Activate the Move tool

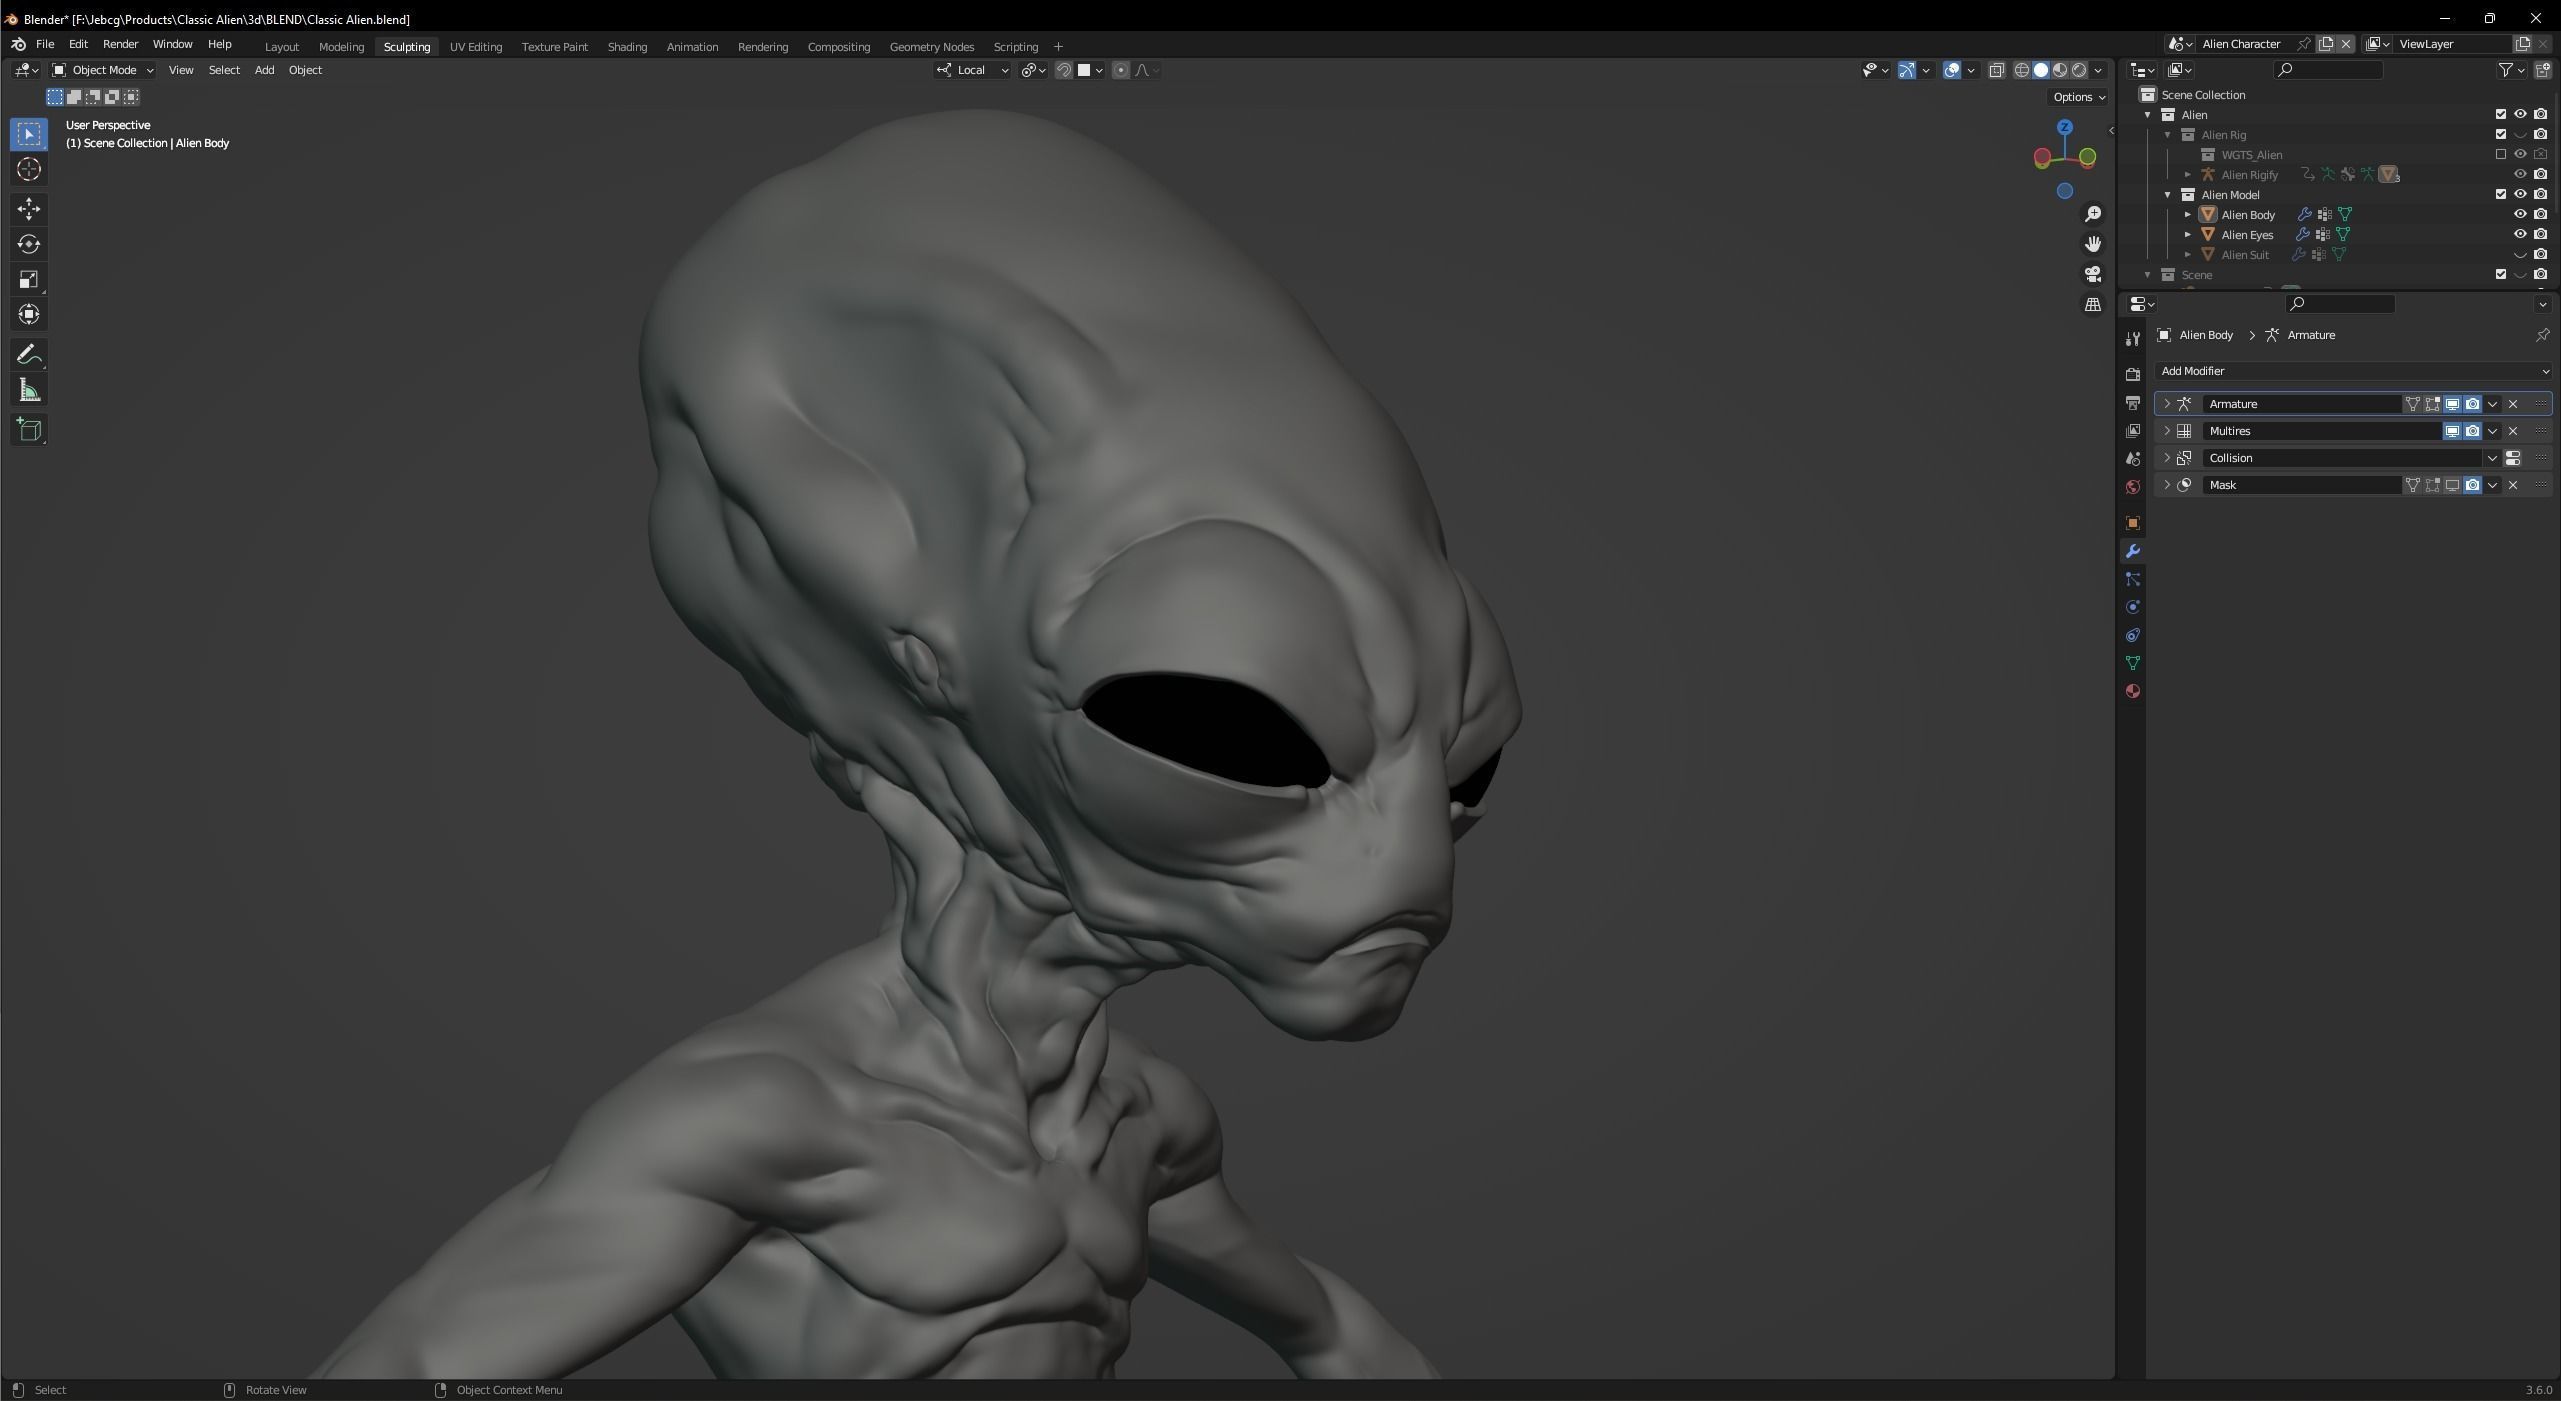click(29, 208)
